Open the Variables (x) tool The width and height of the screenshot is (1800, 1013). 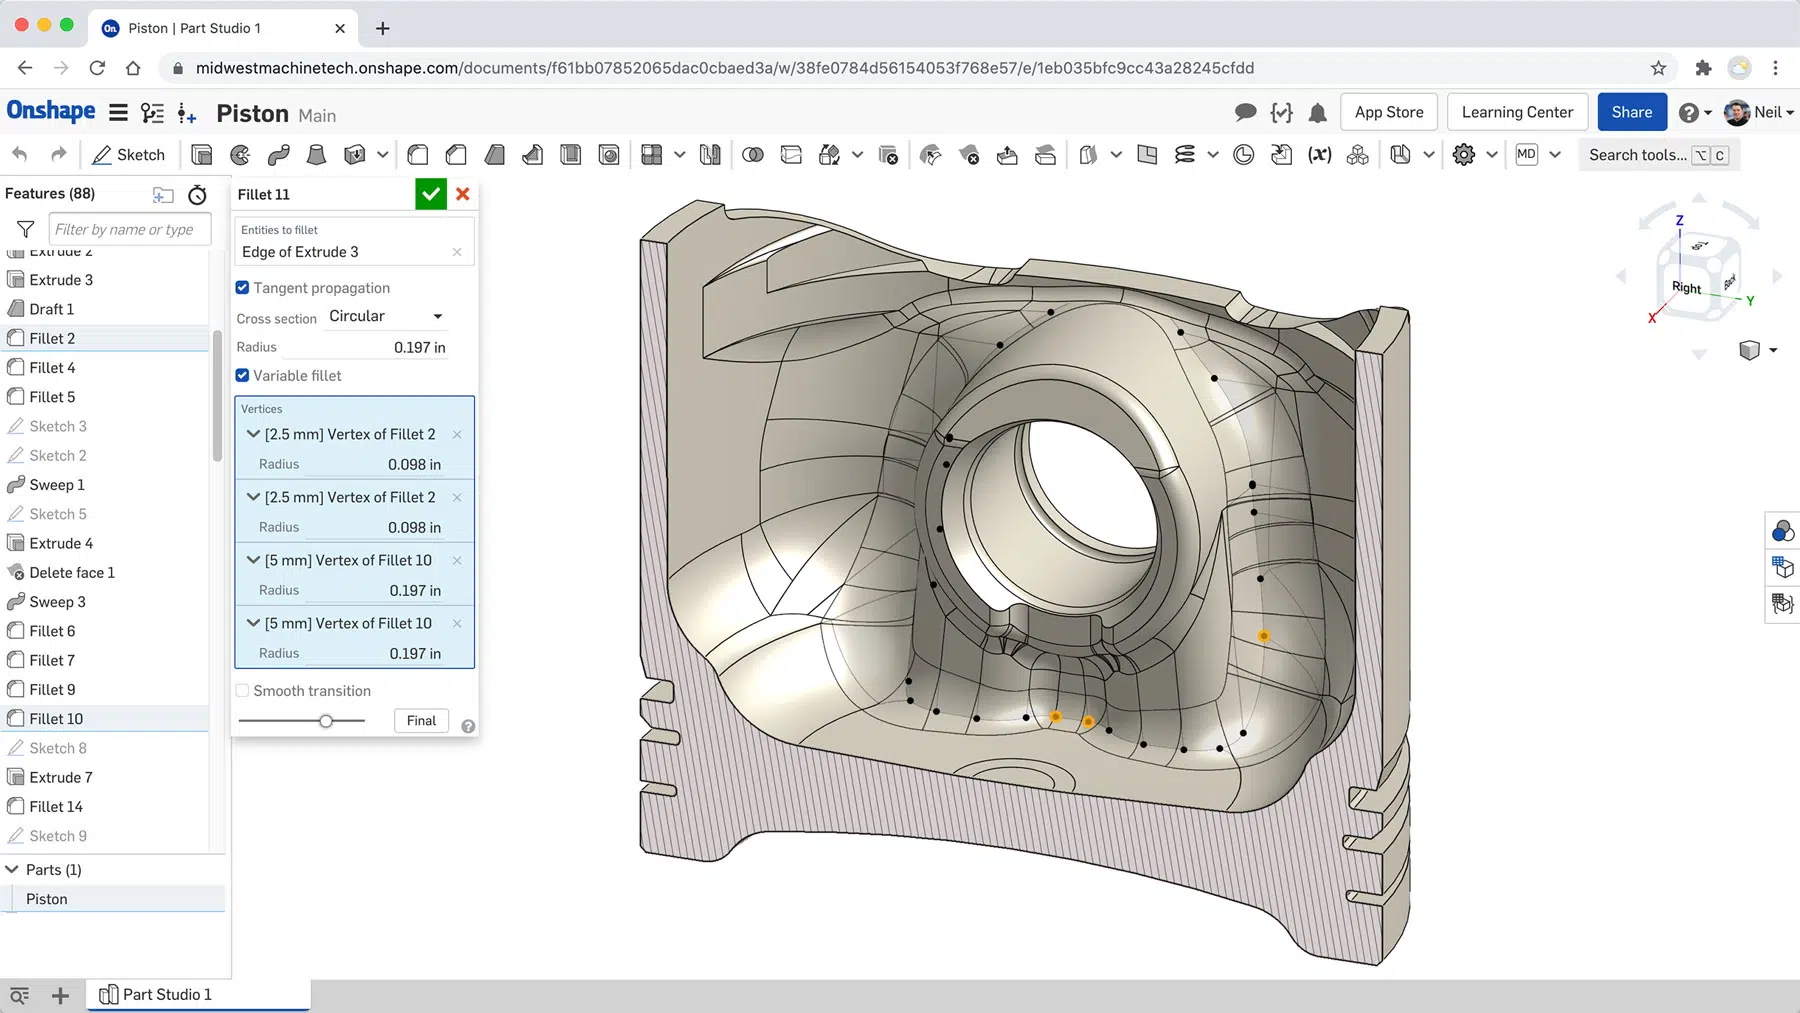click(1320, 154)
